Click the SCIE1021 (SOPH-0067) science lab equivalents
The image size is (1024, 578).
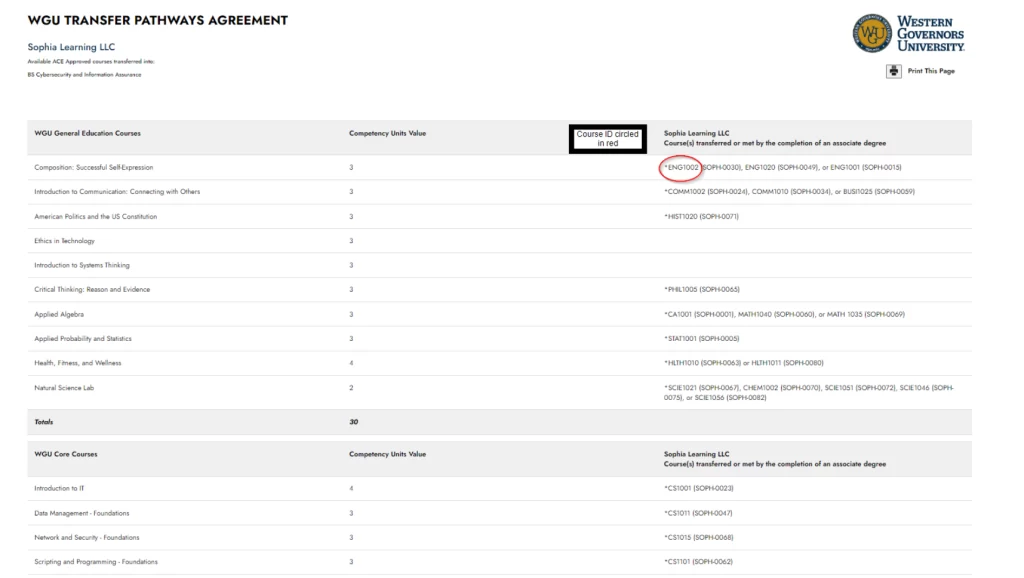click(808, 393)
